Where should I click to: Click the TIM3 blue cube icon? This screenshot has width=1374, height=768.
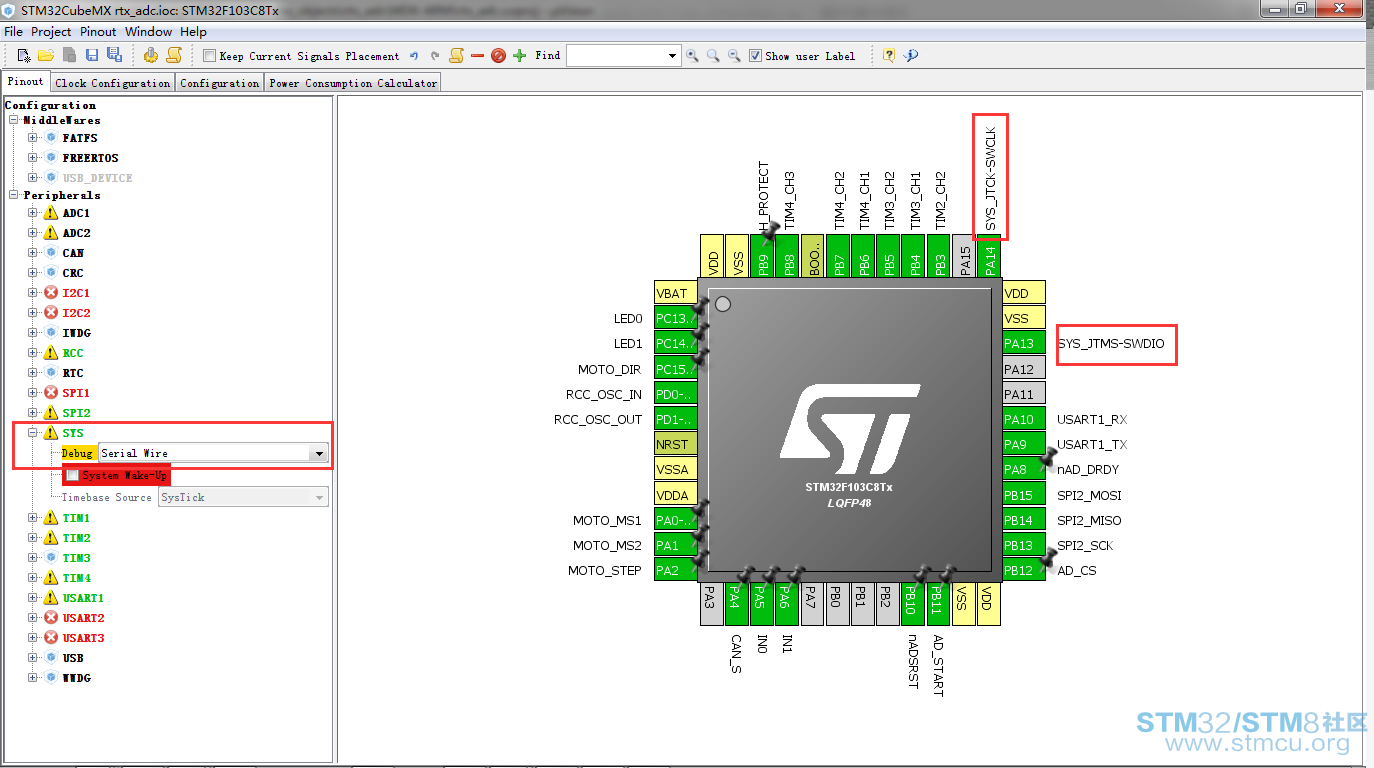pos(51,558)
